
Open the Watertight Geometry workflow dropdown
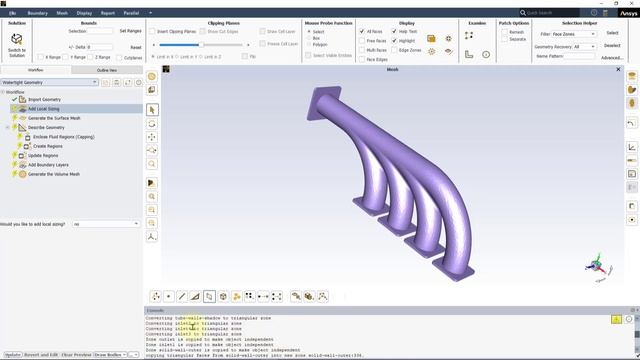49,82
